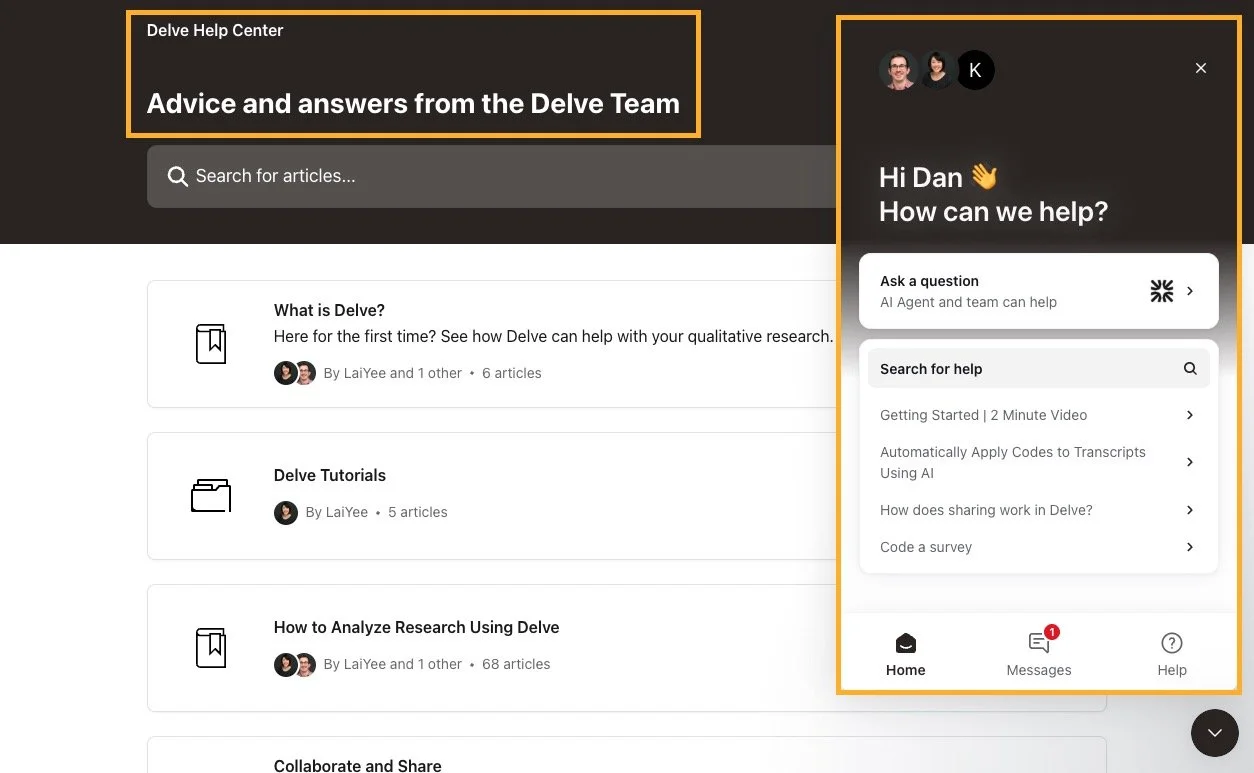Switch to the Messages tab
Viewport: 1254px width, 773px height.
pos(1039,653)
